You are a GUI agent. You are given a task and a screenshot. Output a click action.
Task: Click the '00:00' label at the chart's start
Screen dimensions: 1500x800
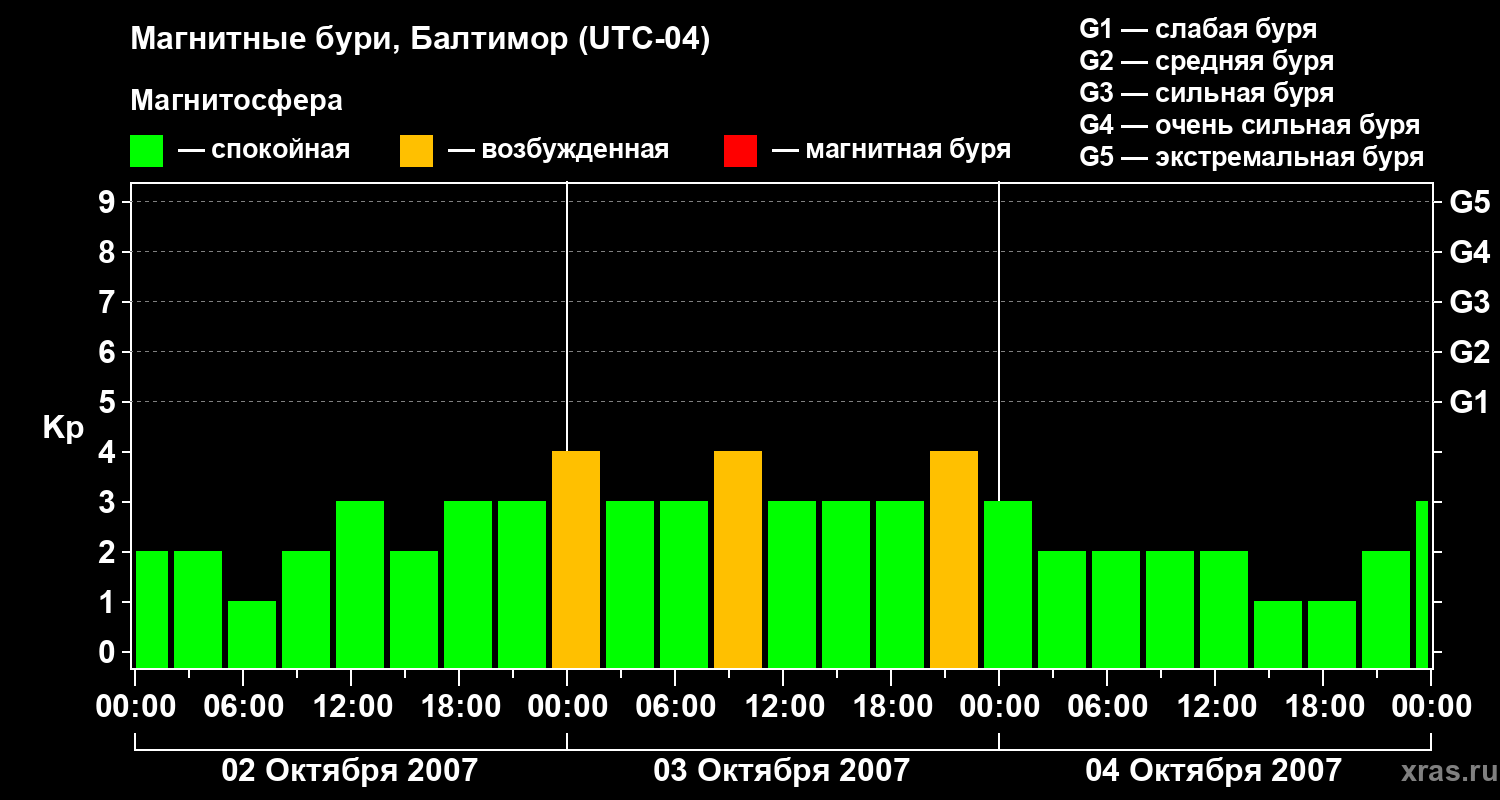coord(135,707)
